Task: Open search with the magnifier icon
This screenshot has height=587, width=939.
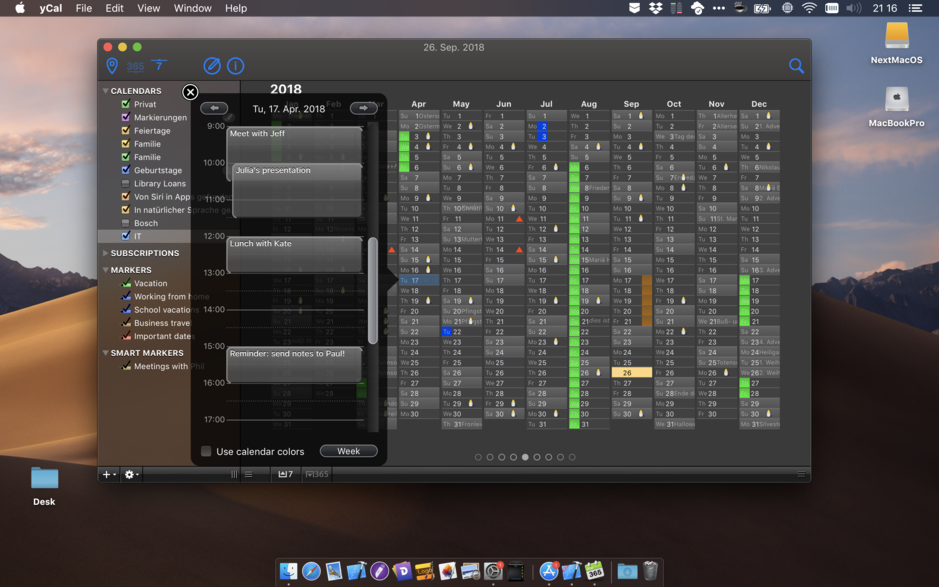Action: pos(796,66)
